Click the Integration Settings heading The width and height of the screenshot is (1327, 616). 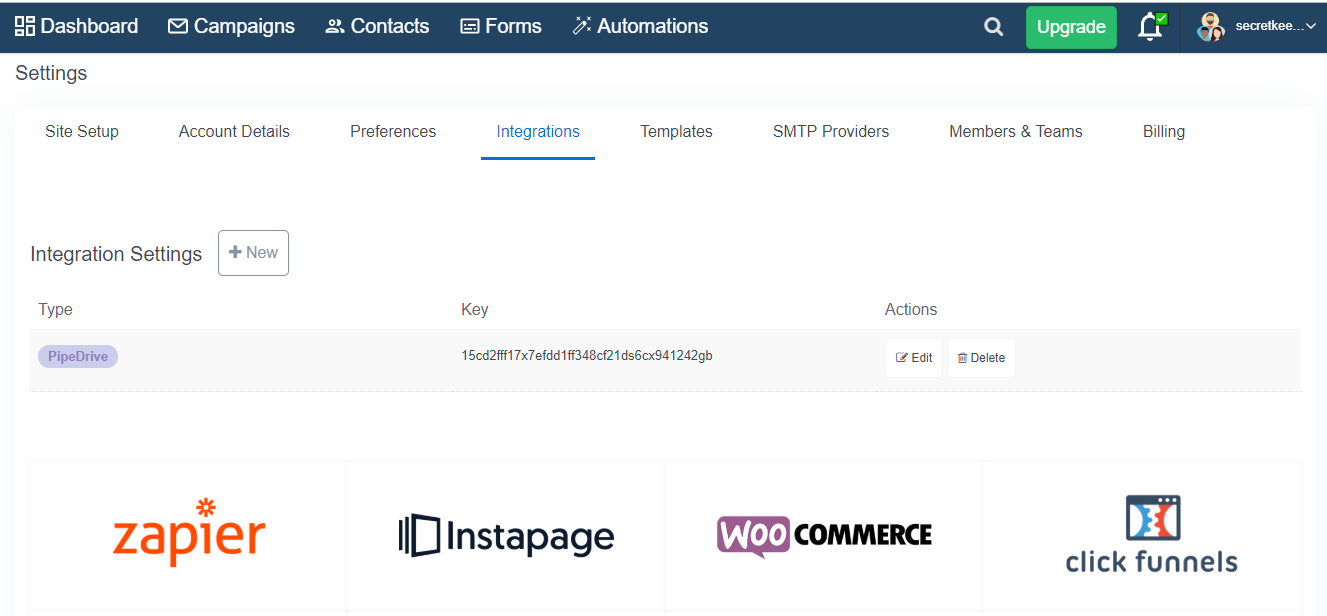pyautogui.click(x=117, y=254)
